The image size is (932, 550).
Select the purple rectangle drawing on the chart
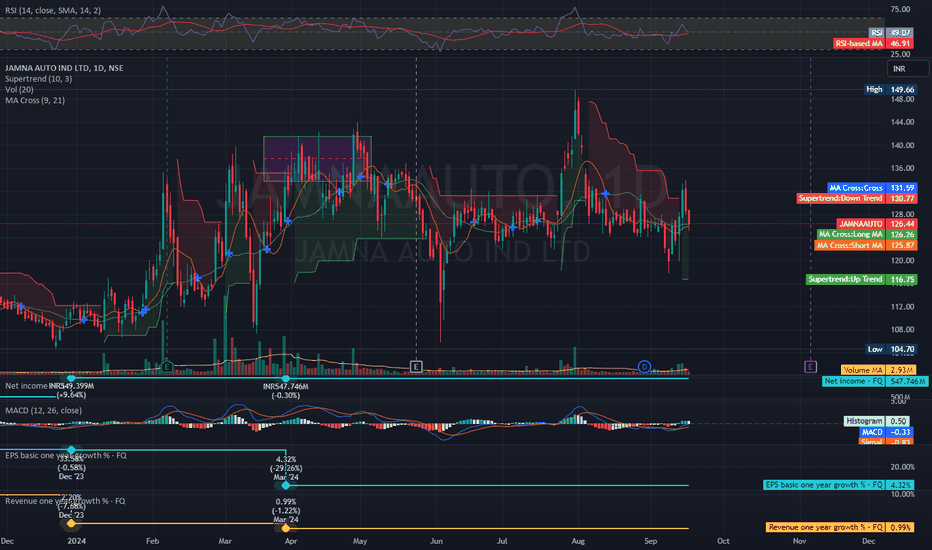point(317,159)
